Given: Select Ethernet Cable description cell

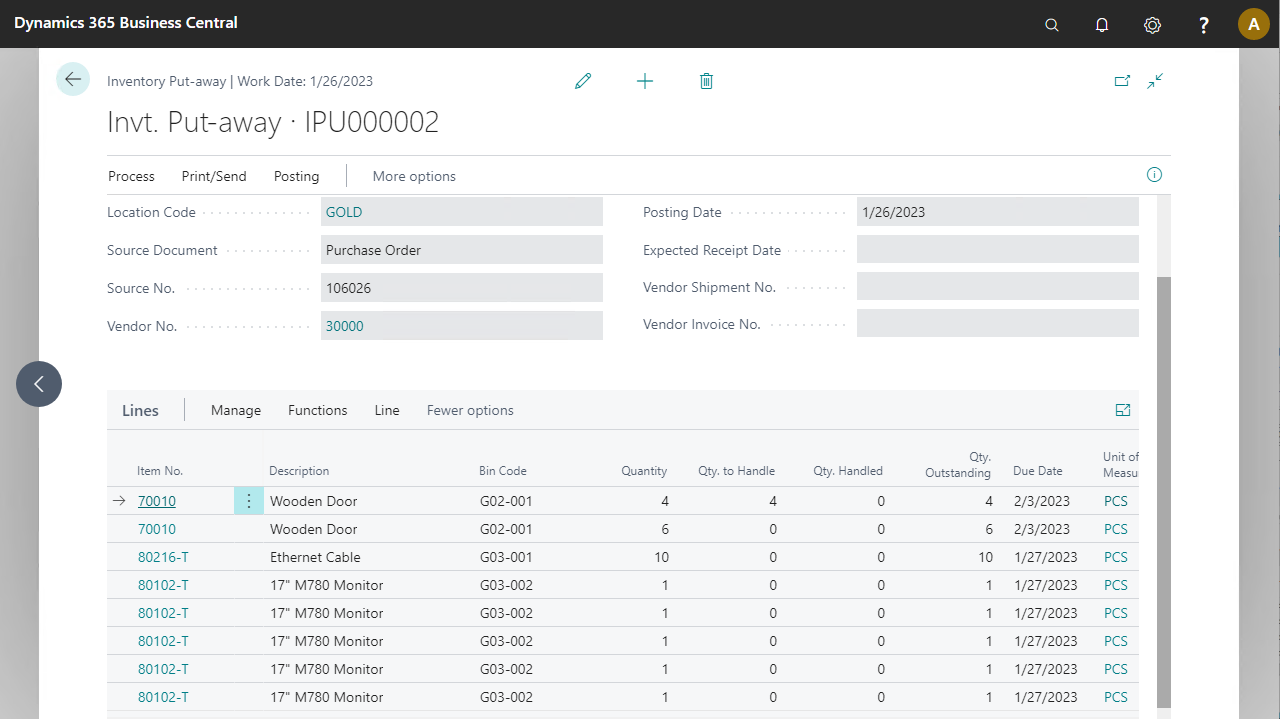Looking at the screenshot, I should (315, 557).
